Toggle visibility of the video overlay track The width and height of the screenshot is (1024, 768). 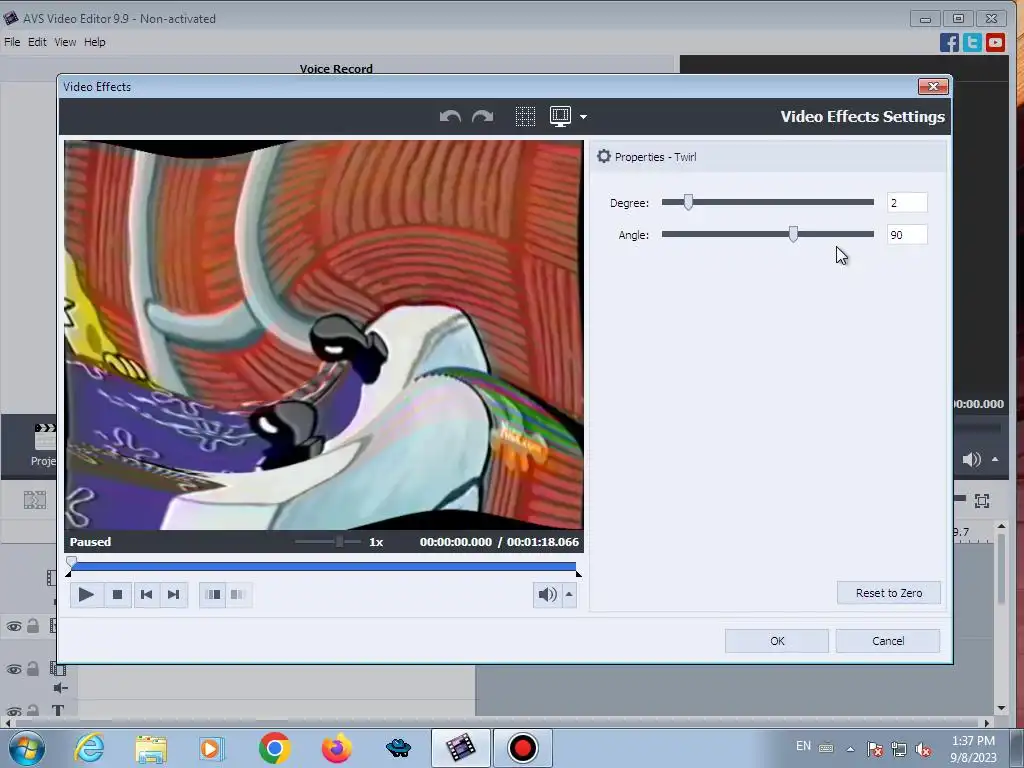(14, 669)
